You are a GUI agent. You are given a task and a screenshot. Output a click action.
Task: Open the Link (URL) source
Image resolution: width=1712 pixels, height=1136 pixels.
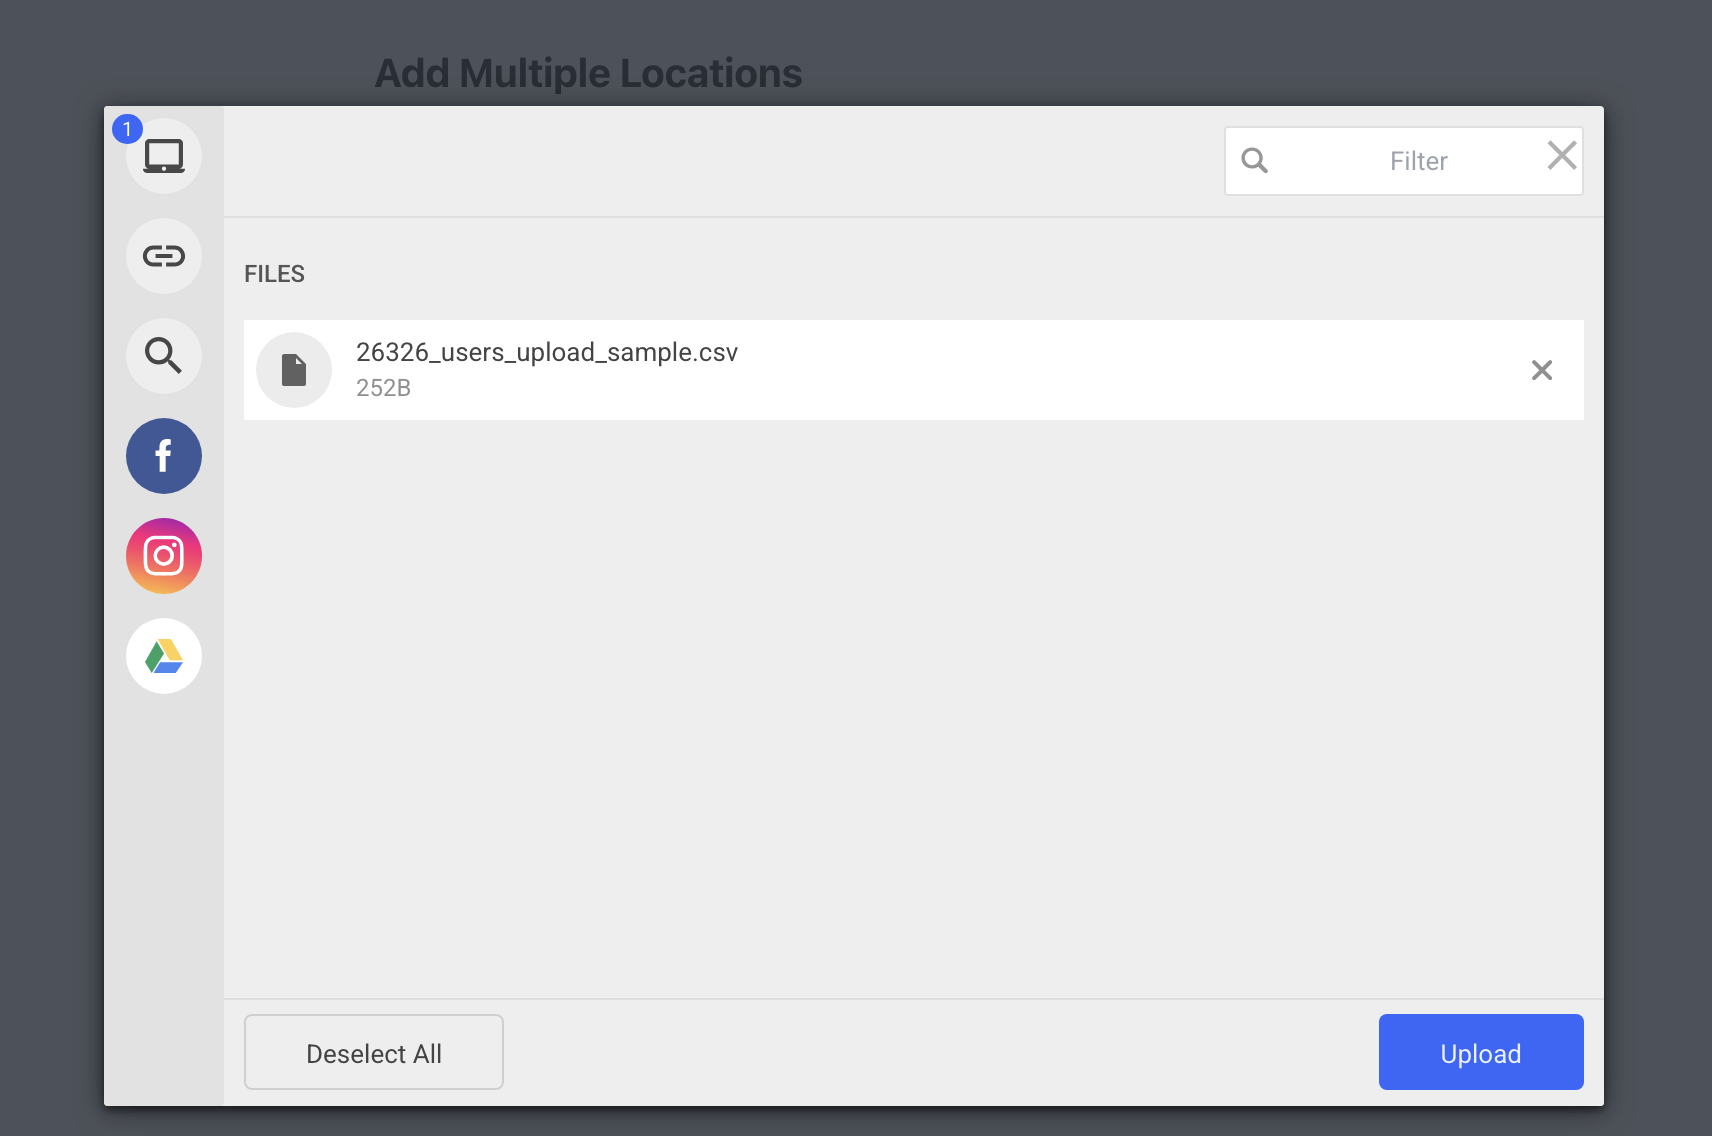[x=164, y=256]
